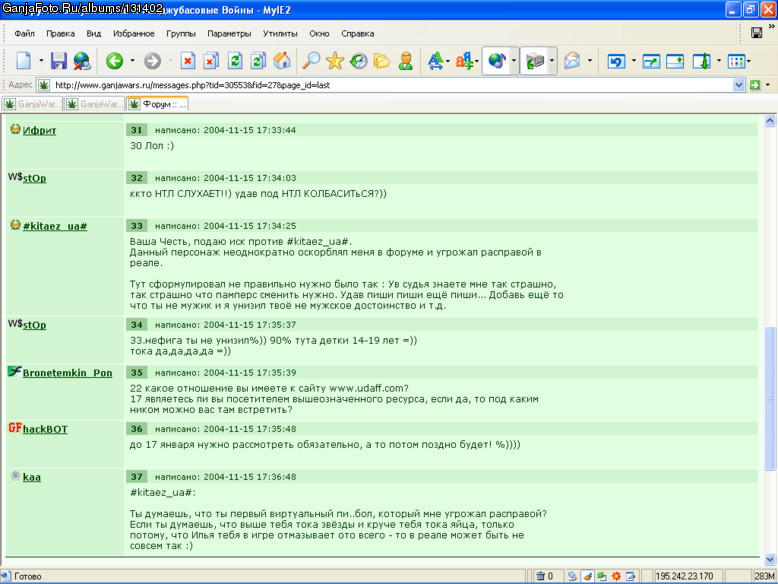Open dropdown arrow next to globe button
This screenshot has height=584, width=778.
[x=514, y=61]
